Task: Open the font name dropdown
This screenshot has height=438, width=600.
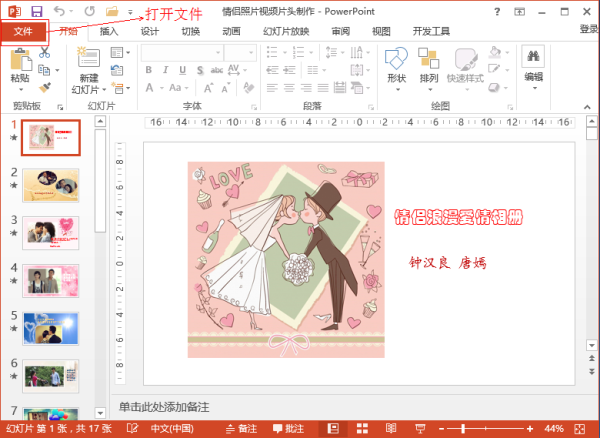Action: tap(218, 53)
